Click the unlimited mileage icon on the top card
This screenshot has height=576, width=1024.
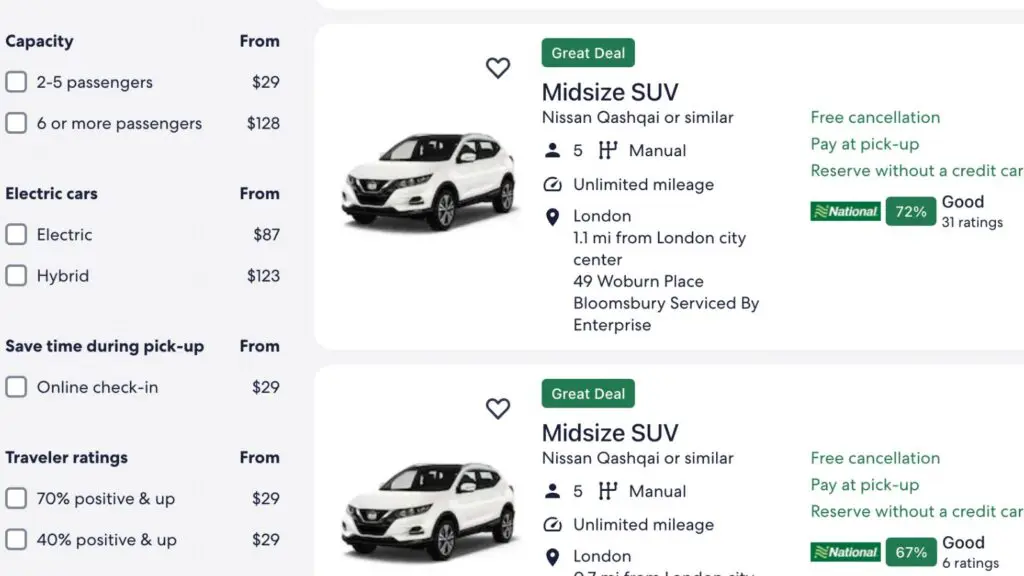pyautogui.click(x=552, y=184)
